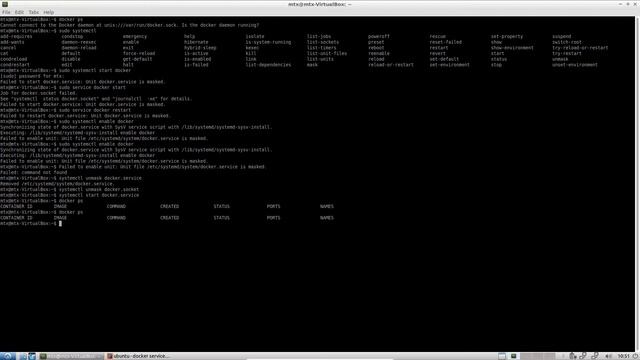
Task: Click "unset-environment" completion text
Action: [x=575, y=64]
